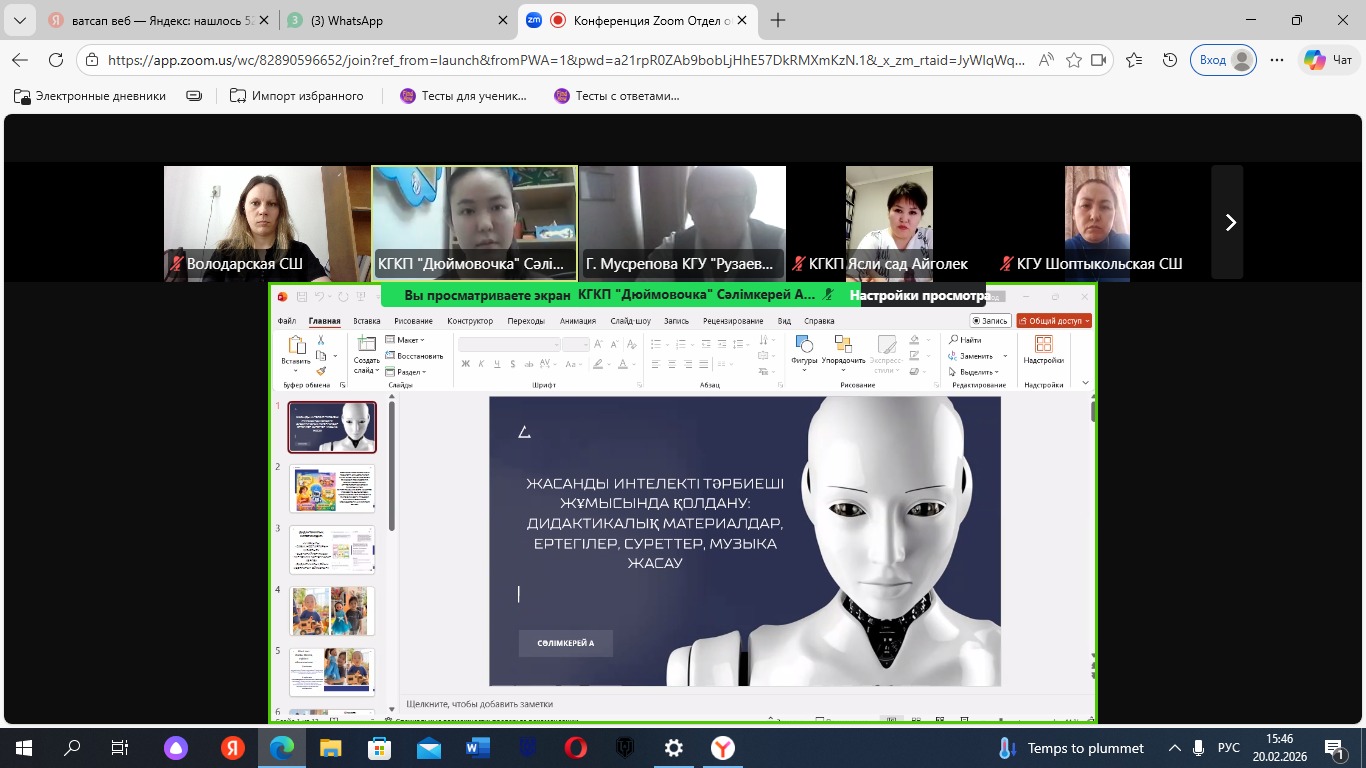This screenshot has height=768, width=1366.
Task: Open the Read aloud icon in address bar
Action: click(x=1046, y=60)
